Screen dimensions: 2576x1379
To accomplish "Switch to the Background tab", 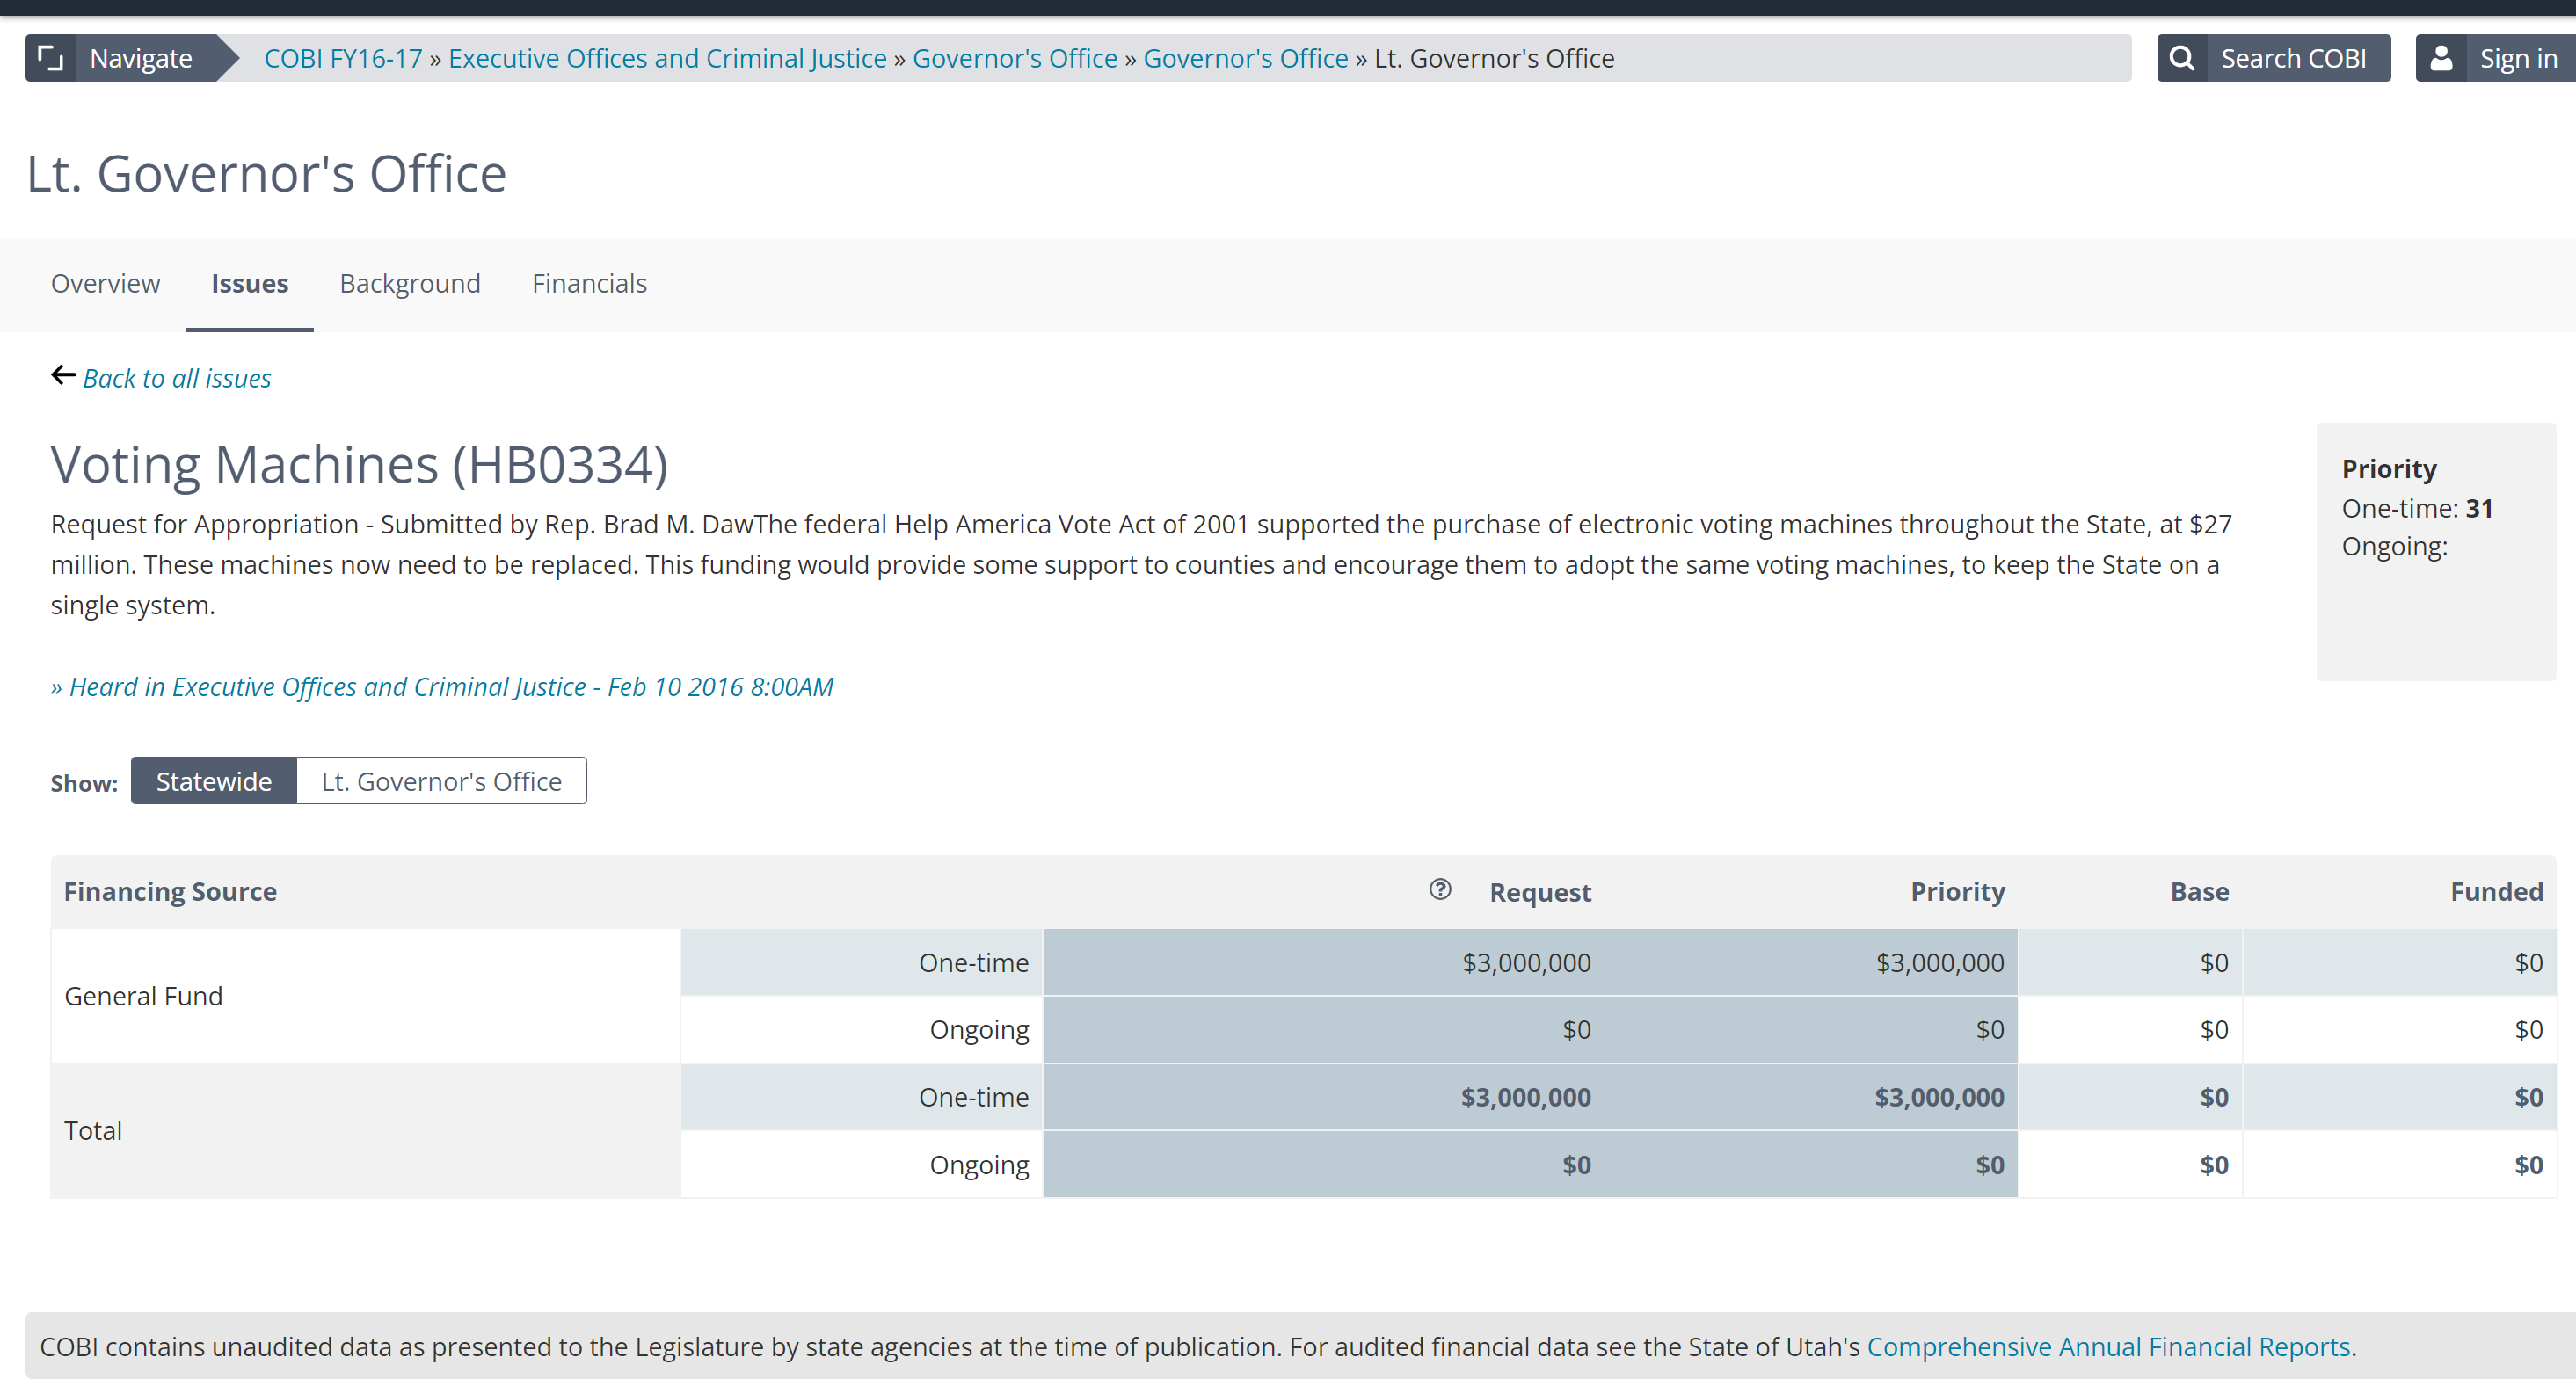I will [x=410, y=284].
